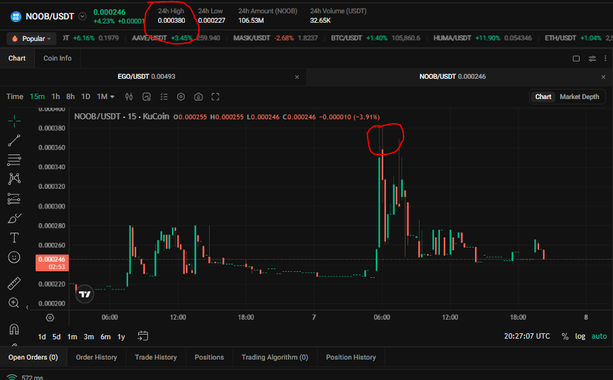The height and width of the screenshot is (380, 613).
Task: Open the Open Orders (0) tab
Action: [33, 357]
